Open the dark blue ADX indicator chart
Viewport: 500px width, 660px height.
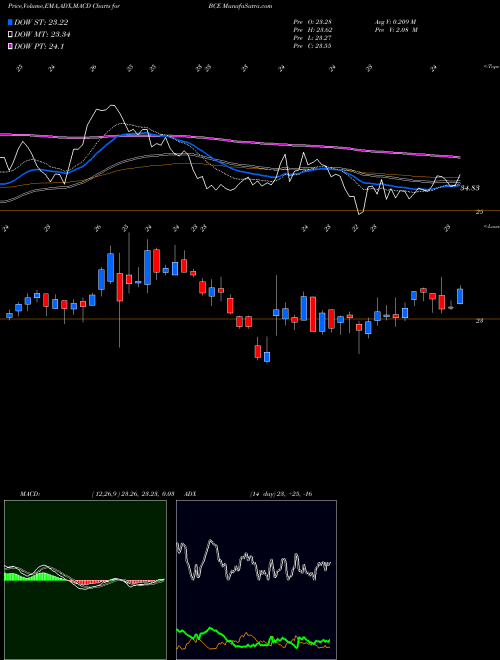[x=256, y=580]
